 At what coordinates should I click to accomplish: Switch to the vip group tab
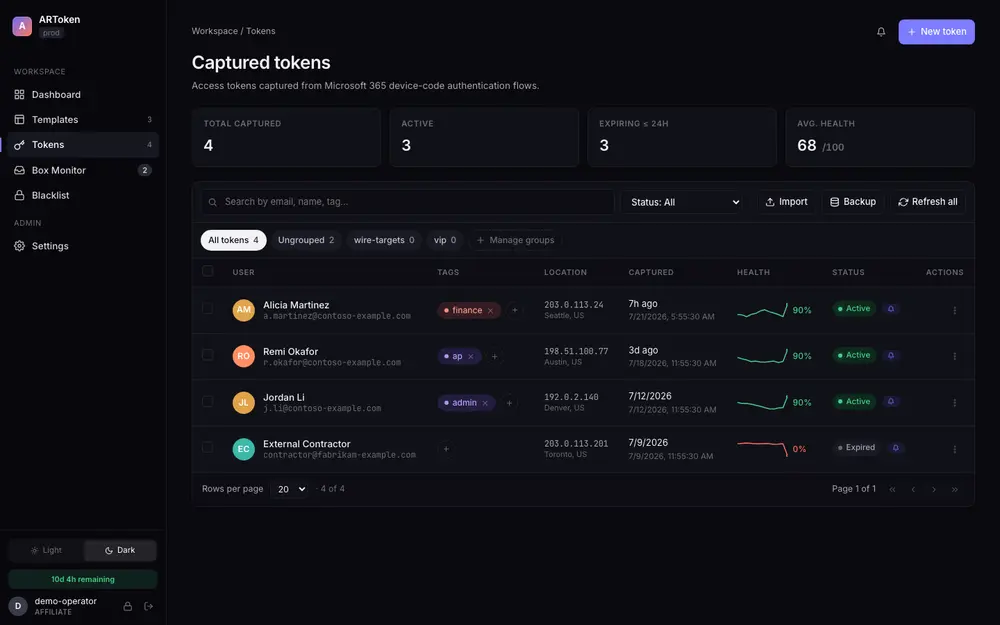445,240
